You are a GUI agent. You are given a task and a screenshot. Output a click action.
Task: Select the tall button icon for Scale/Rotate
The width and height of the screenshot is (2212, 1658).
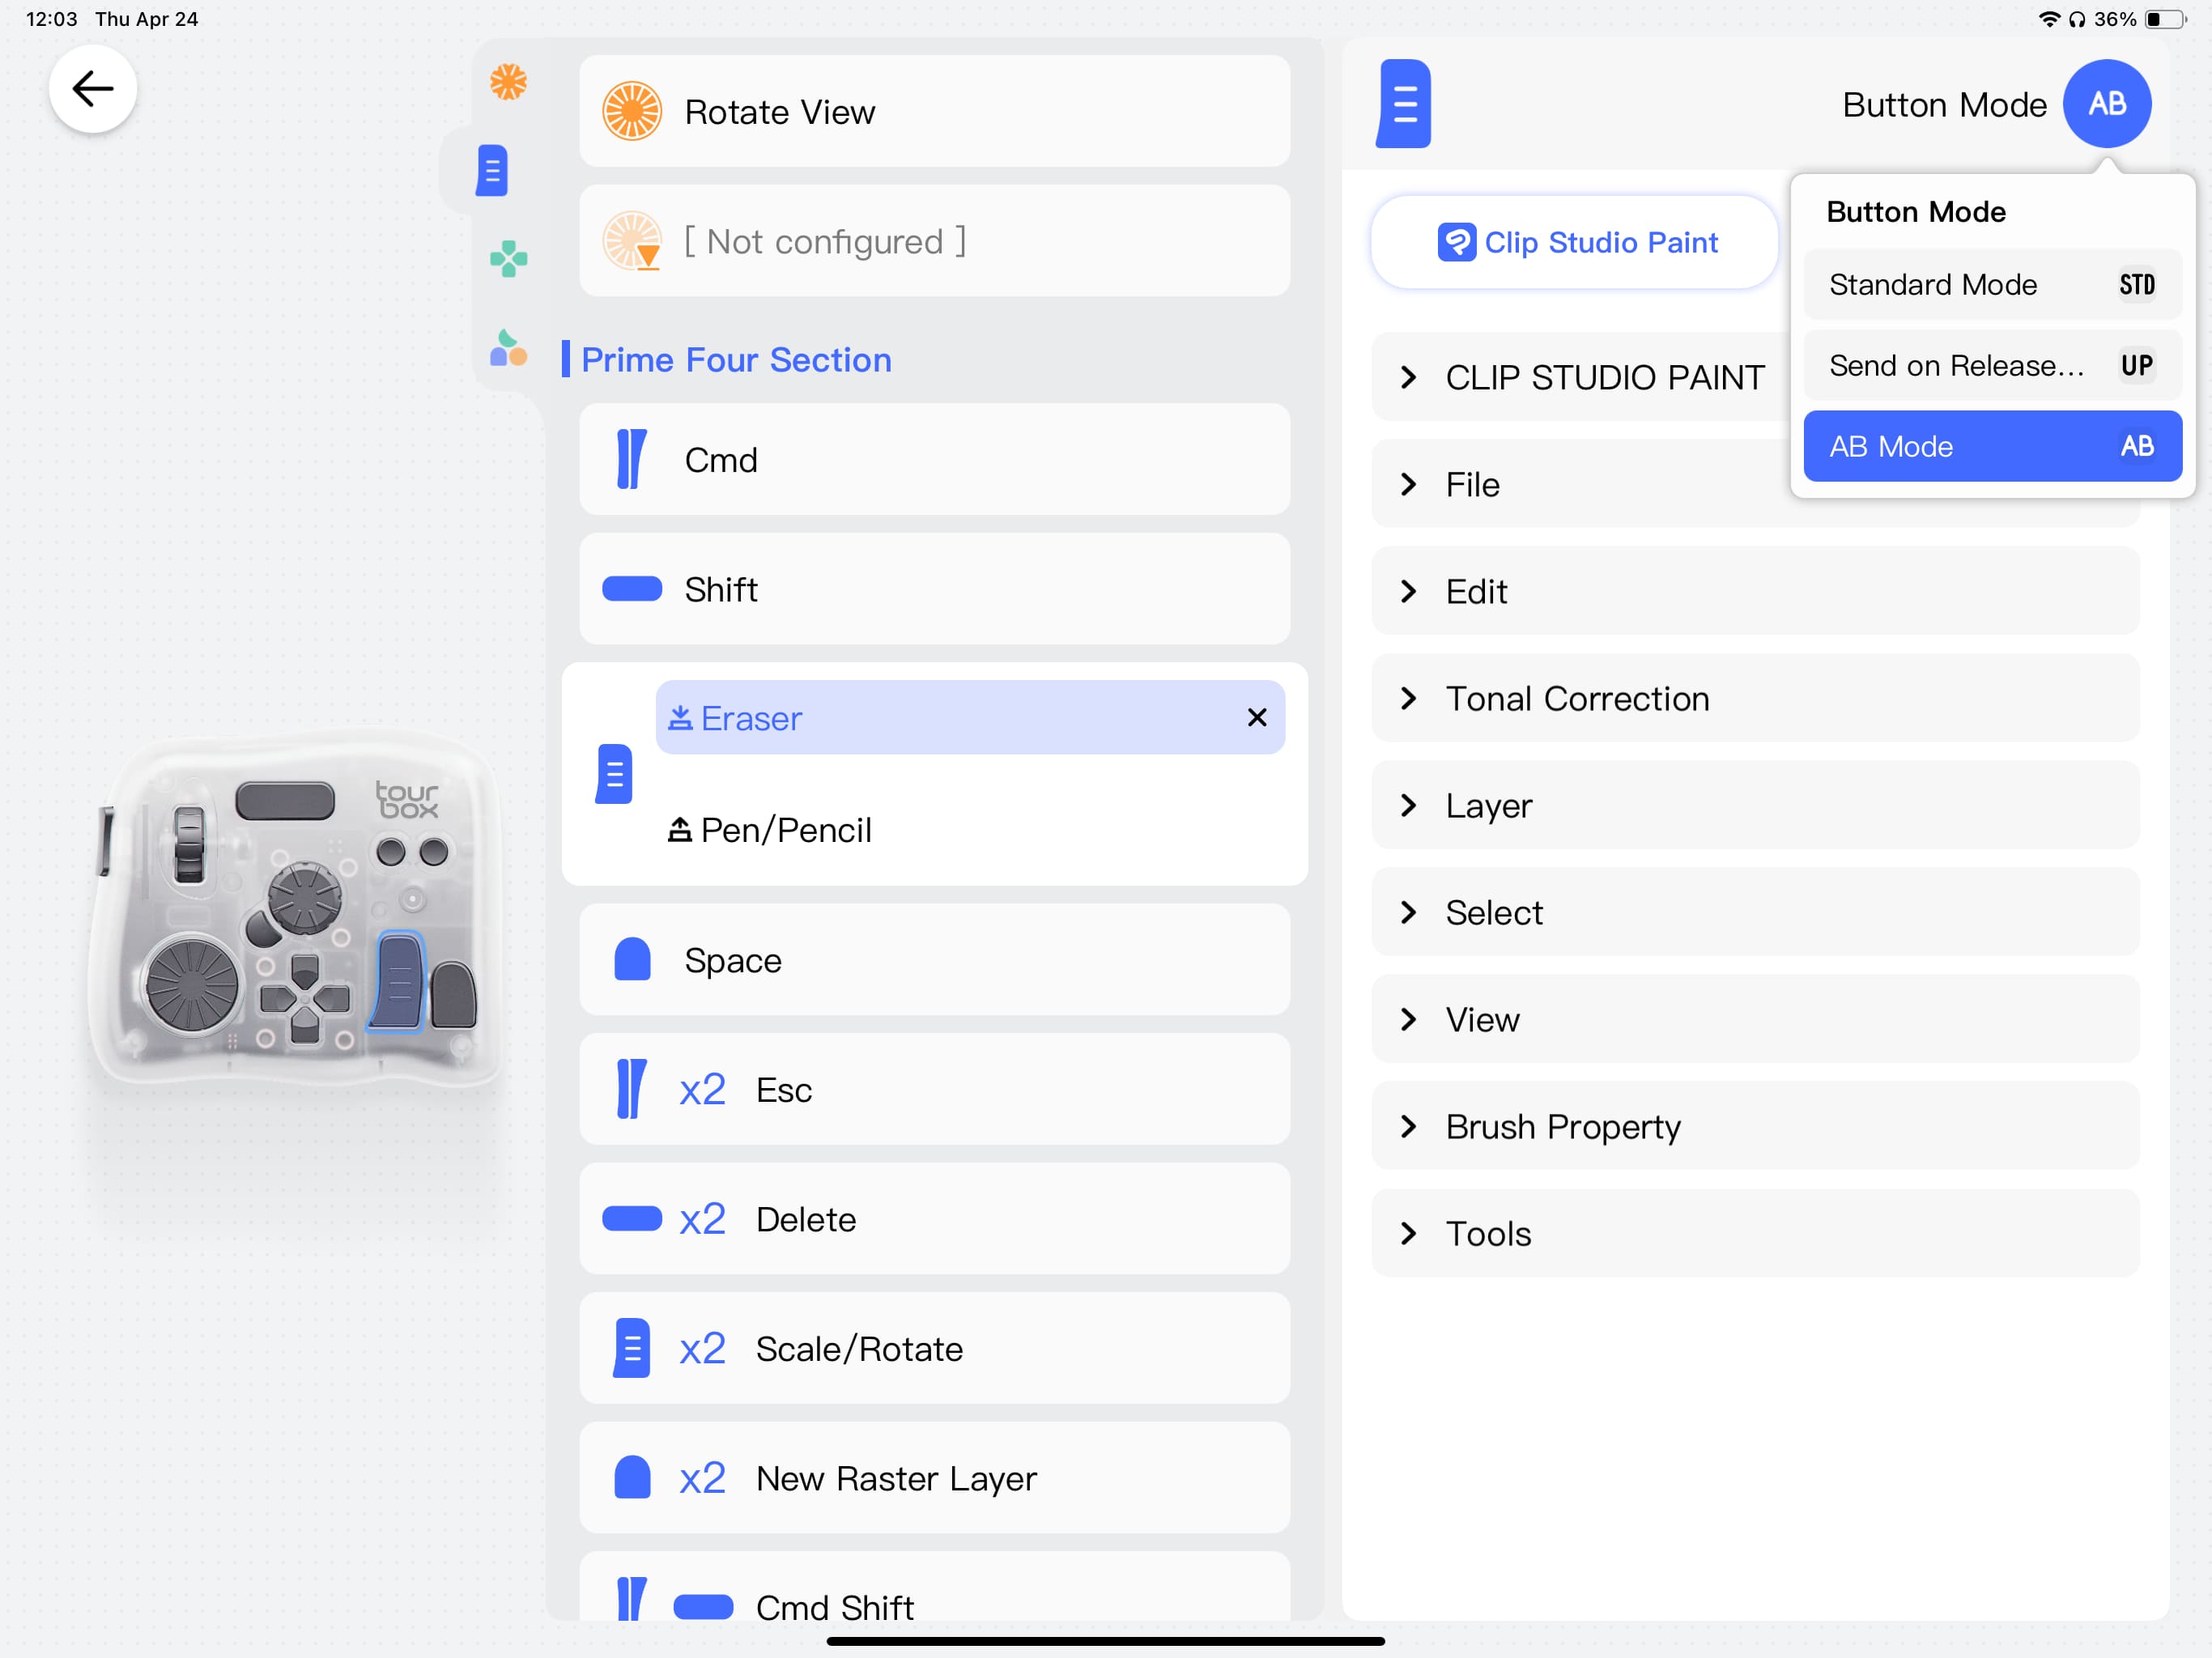pyautogui.click(x=632, y=1348)
